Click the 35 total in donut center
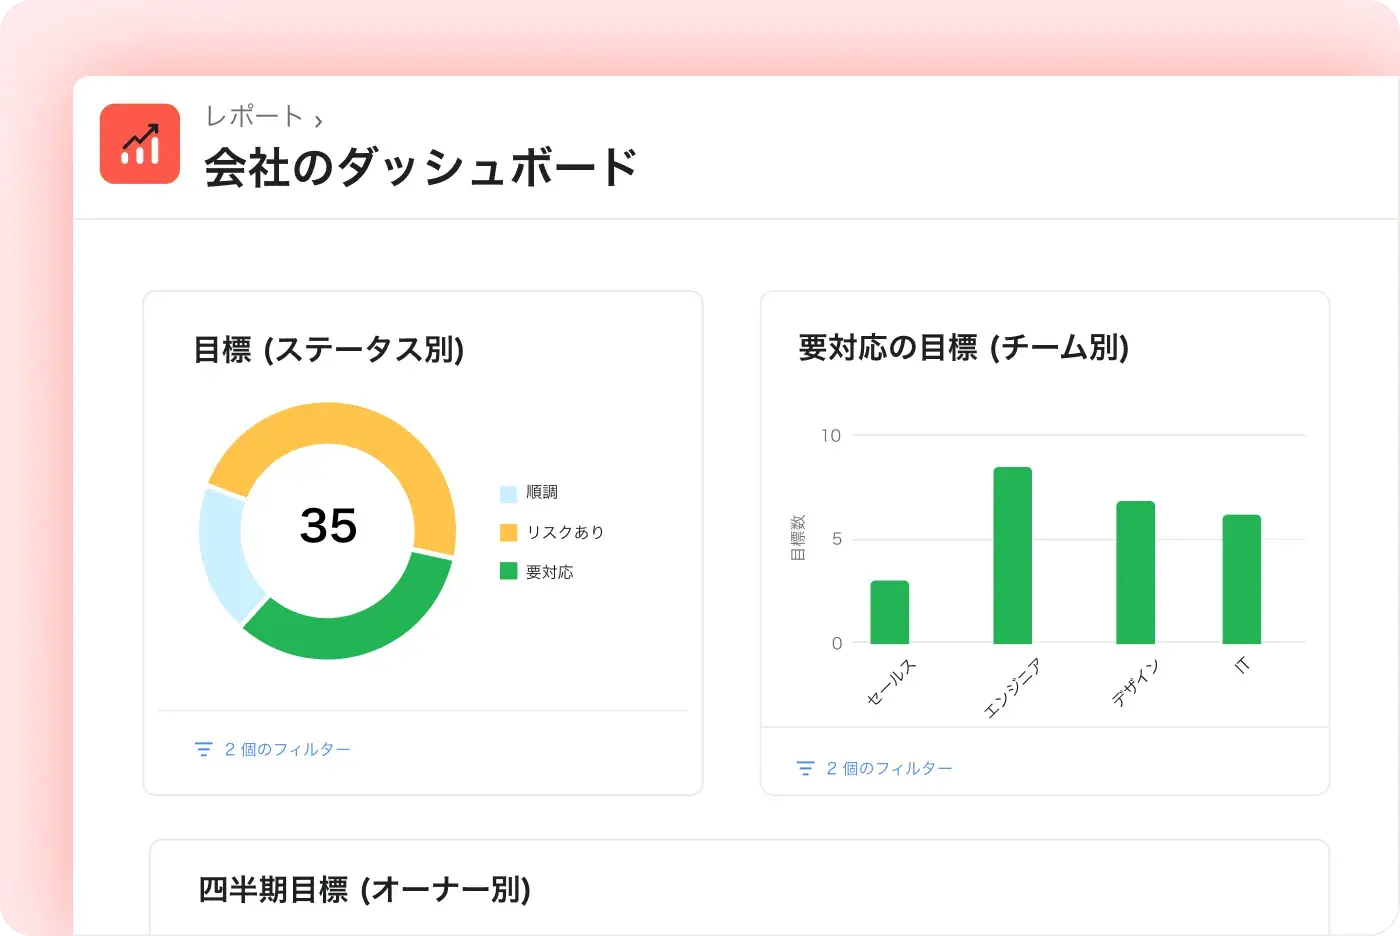This screenshot has width=1400, height=936. coord(328,526)
